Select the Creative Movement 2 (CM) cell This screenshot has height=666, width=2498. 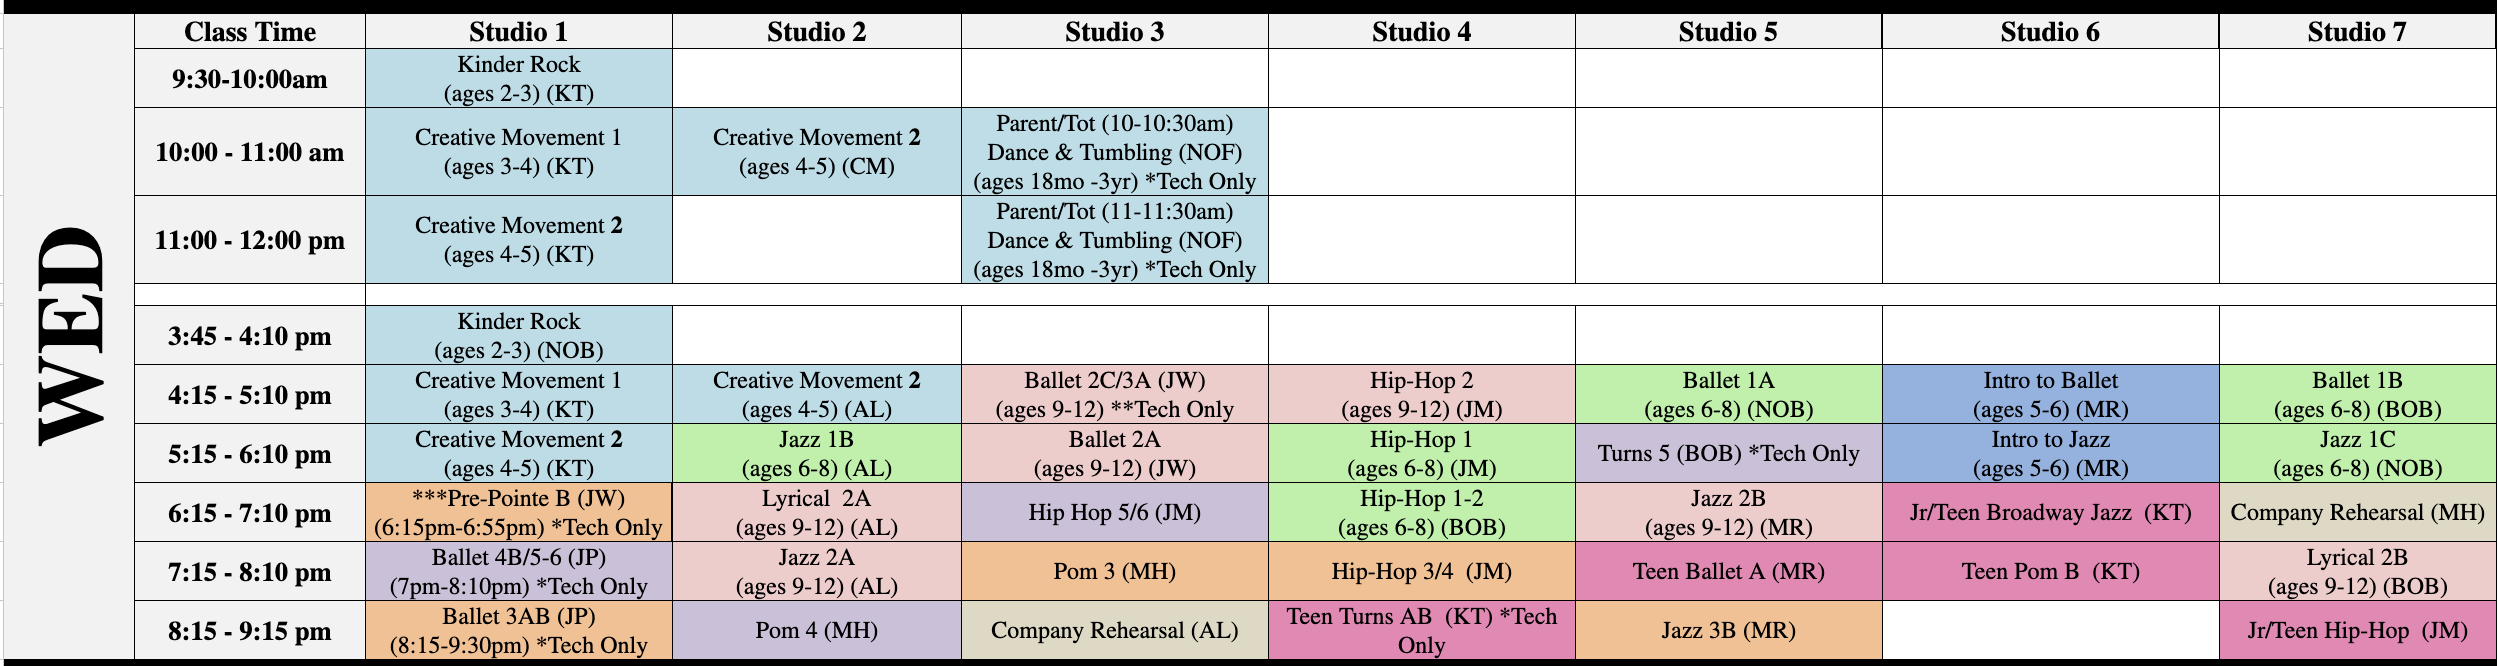click(816, 152)
